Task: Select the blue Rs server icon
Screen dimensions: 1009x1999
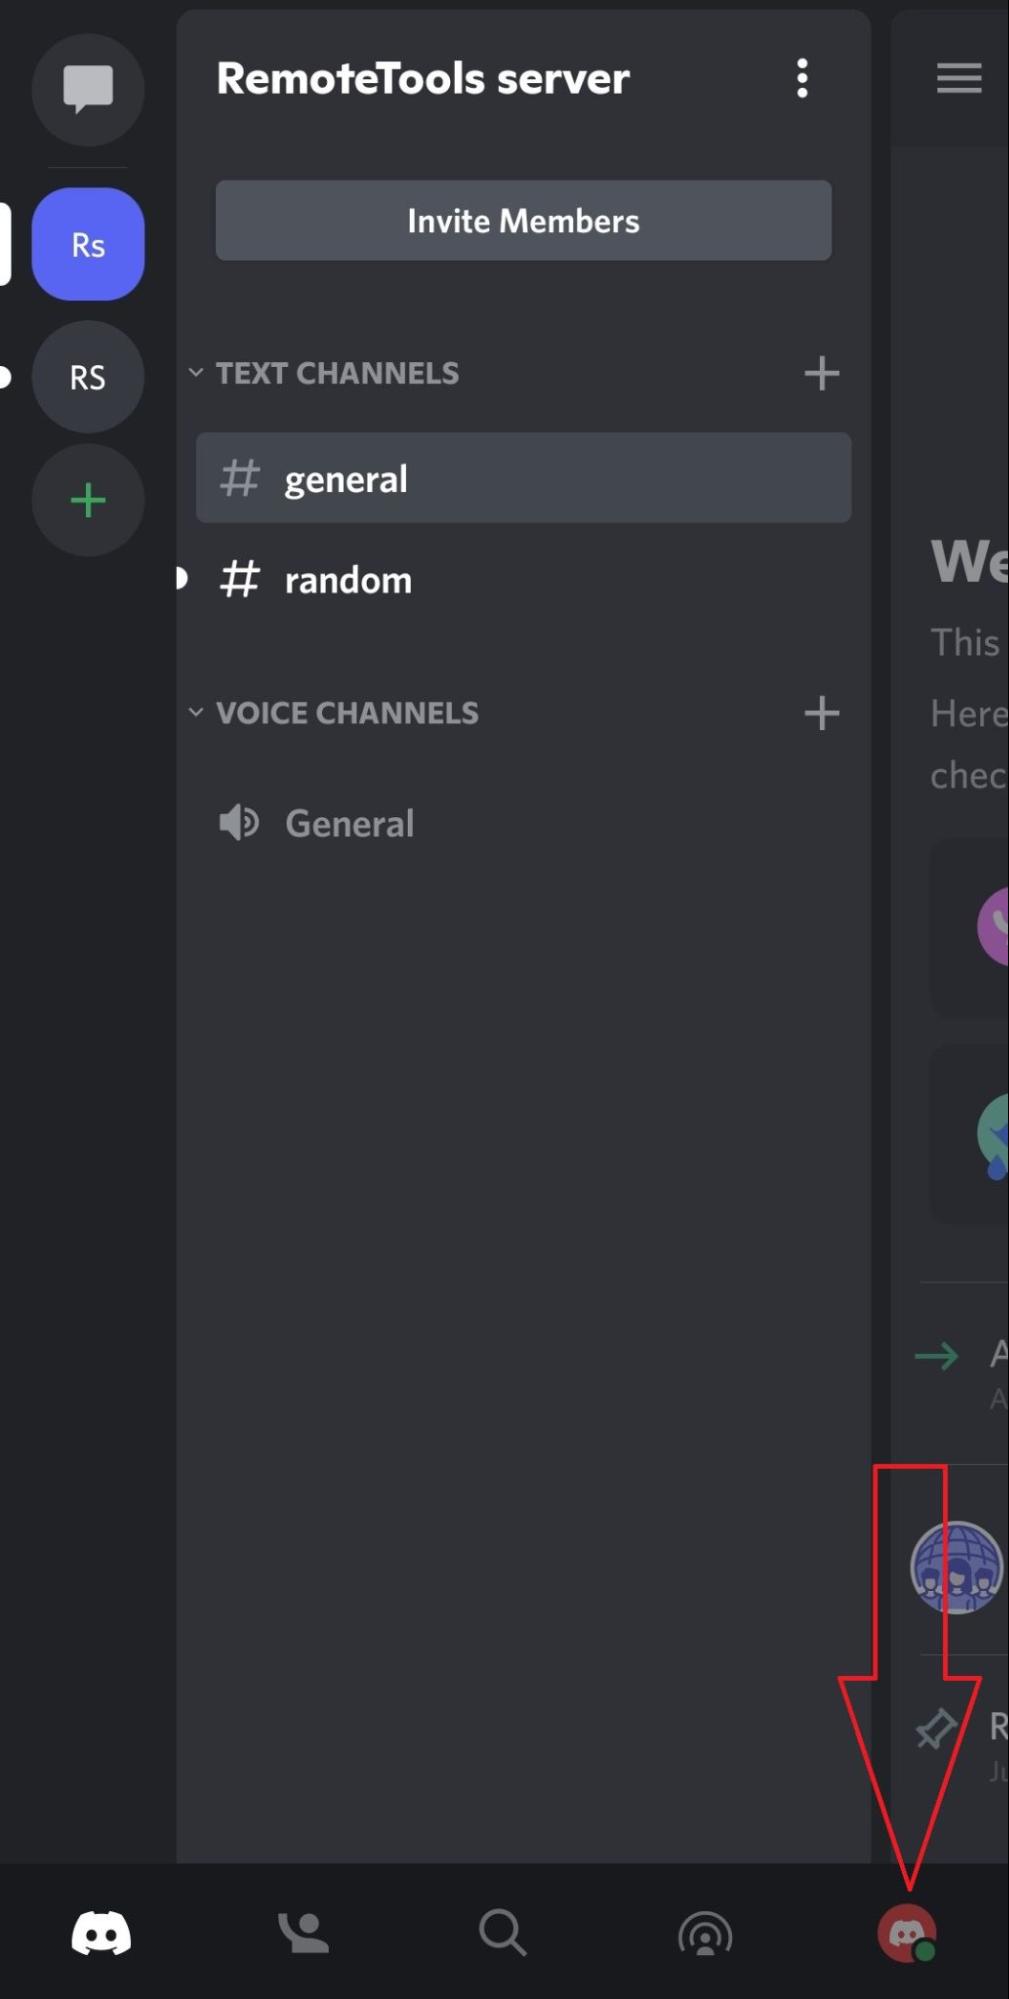Action: (88, 244)
